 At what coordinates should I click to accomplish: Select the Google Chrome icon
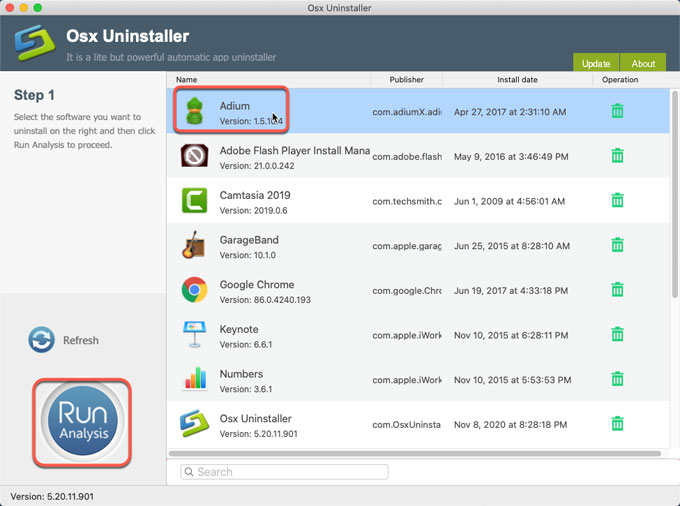click(x=194, y=290)
